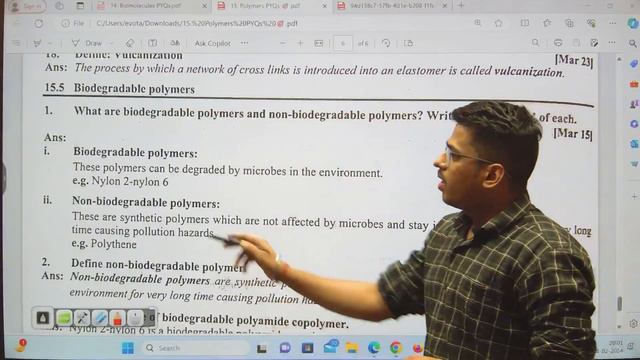Open Microsoft Edge from the taskbar

[x=373, y=348]
